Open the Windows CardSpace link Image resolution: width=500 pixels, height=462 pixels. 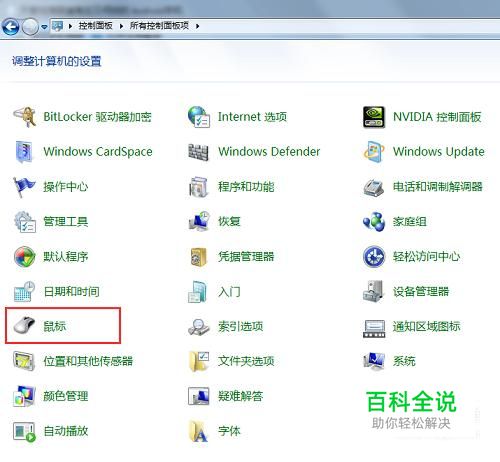pyautogui.click(x=98, y=152)
